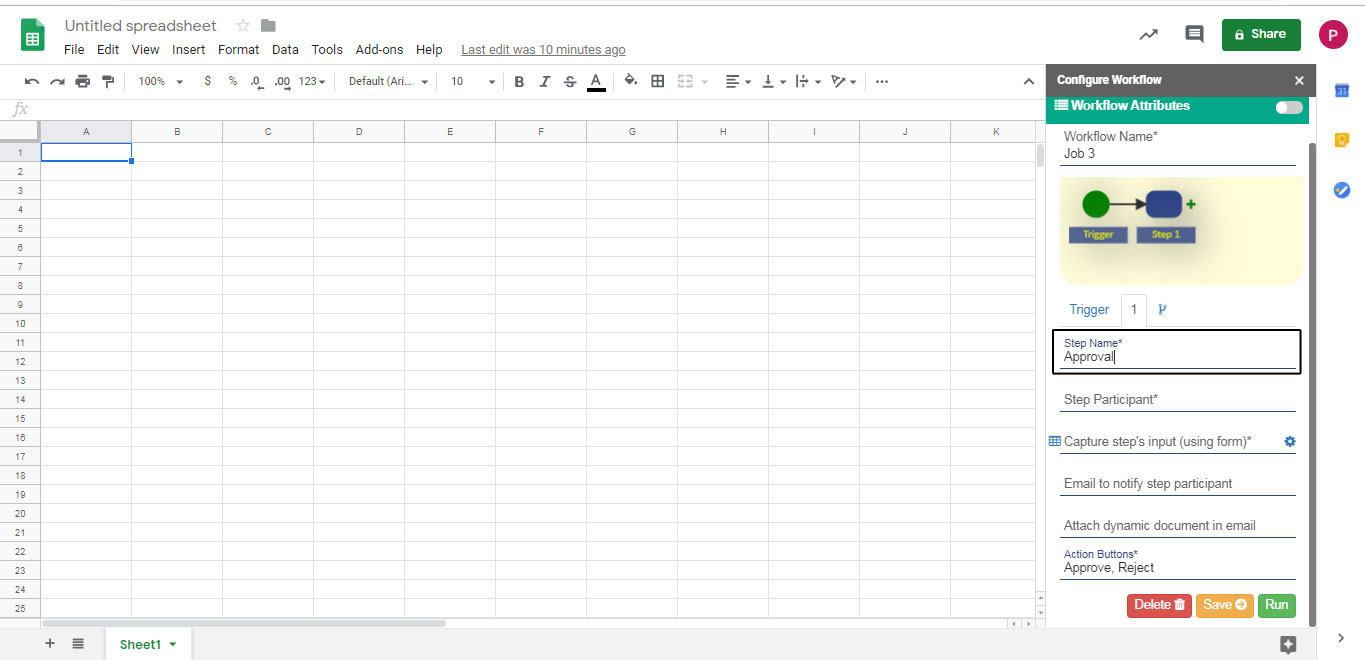The image size is (1365, 660).
Task: Click the Attach dynamic document in email field
Action: pos(1178,525)
